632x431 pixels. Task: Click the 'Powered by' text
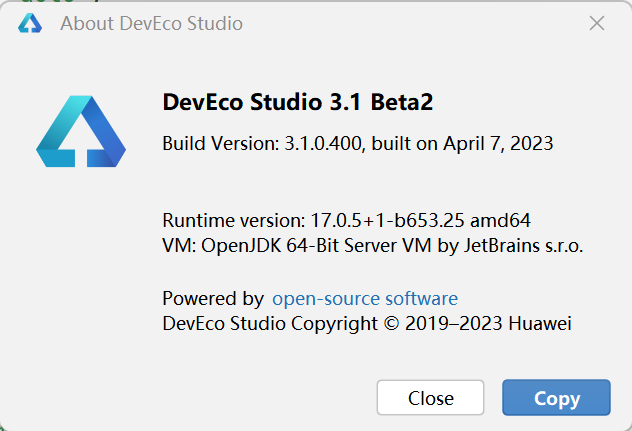(213, 299)
